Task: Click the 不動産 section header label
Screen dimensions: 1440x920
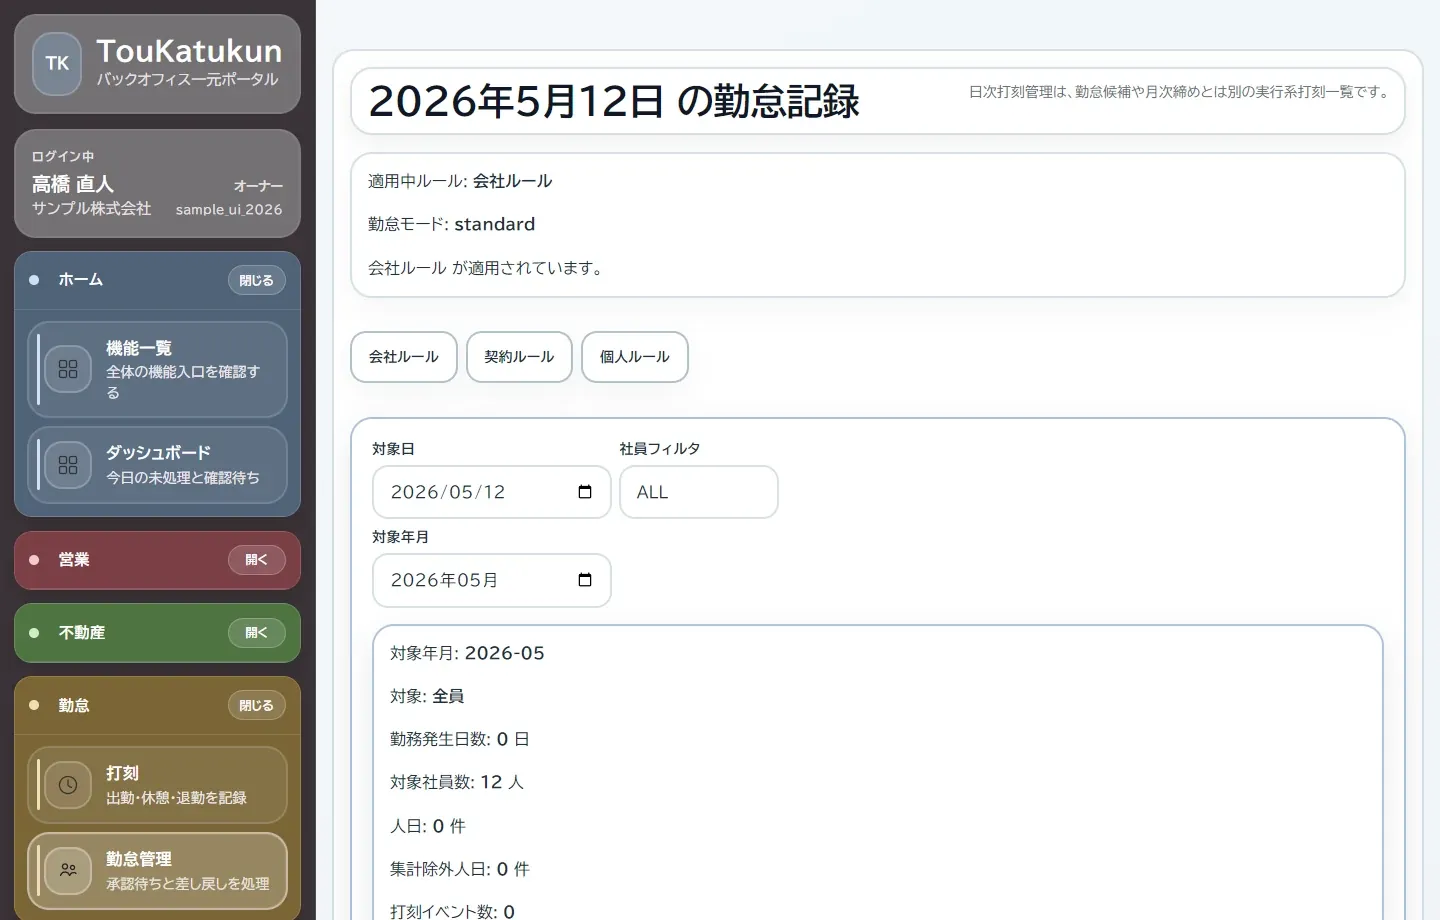Action: 82,633
